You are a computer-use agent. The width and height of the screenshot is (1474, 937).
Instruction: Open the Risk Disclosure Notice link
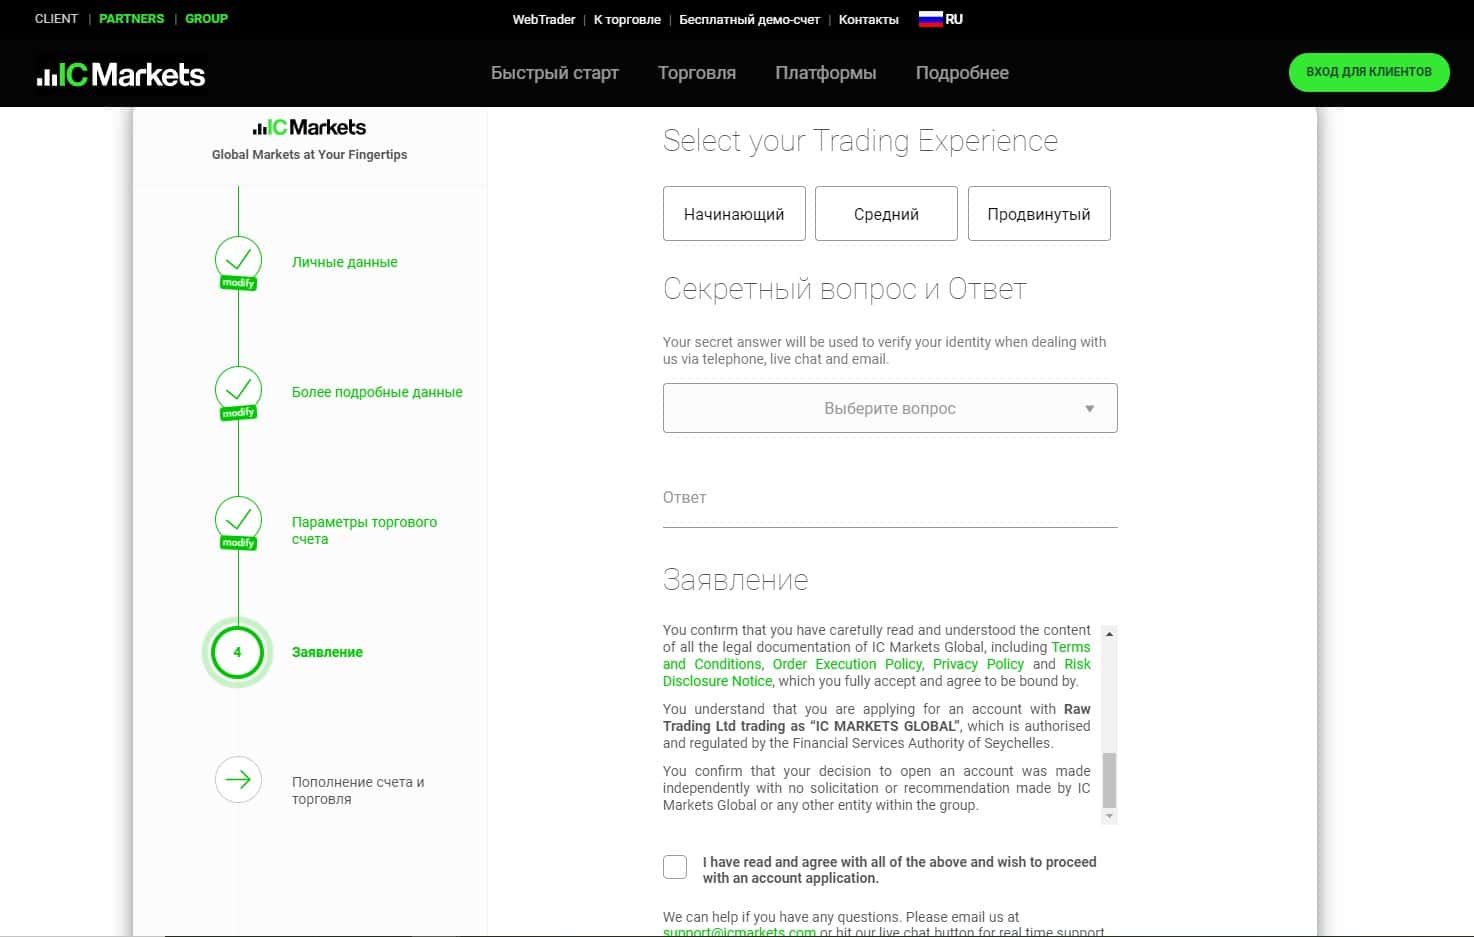(x=717, y=681)
